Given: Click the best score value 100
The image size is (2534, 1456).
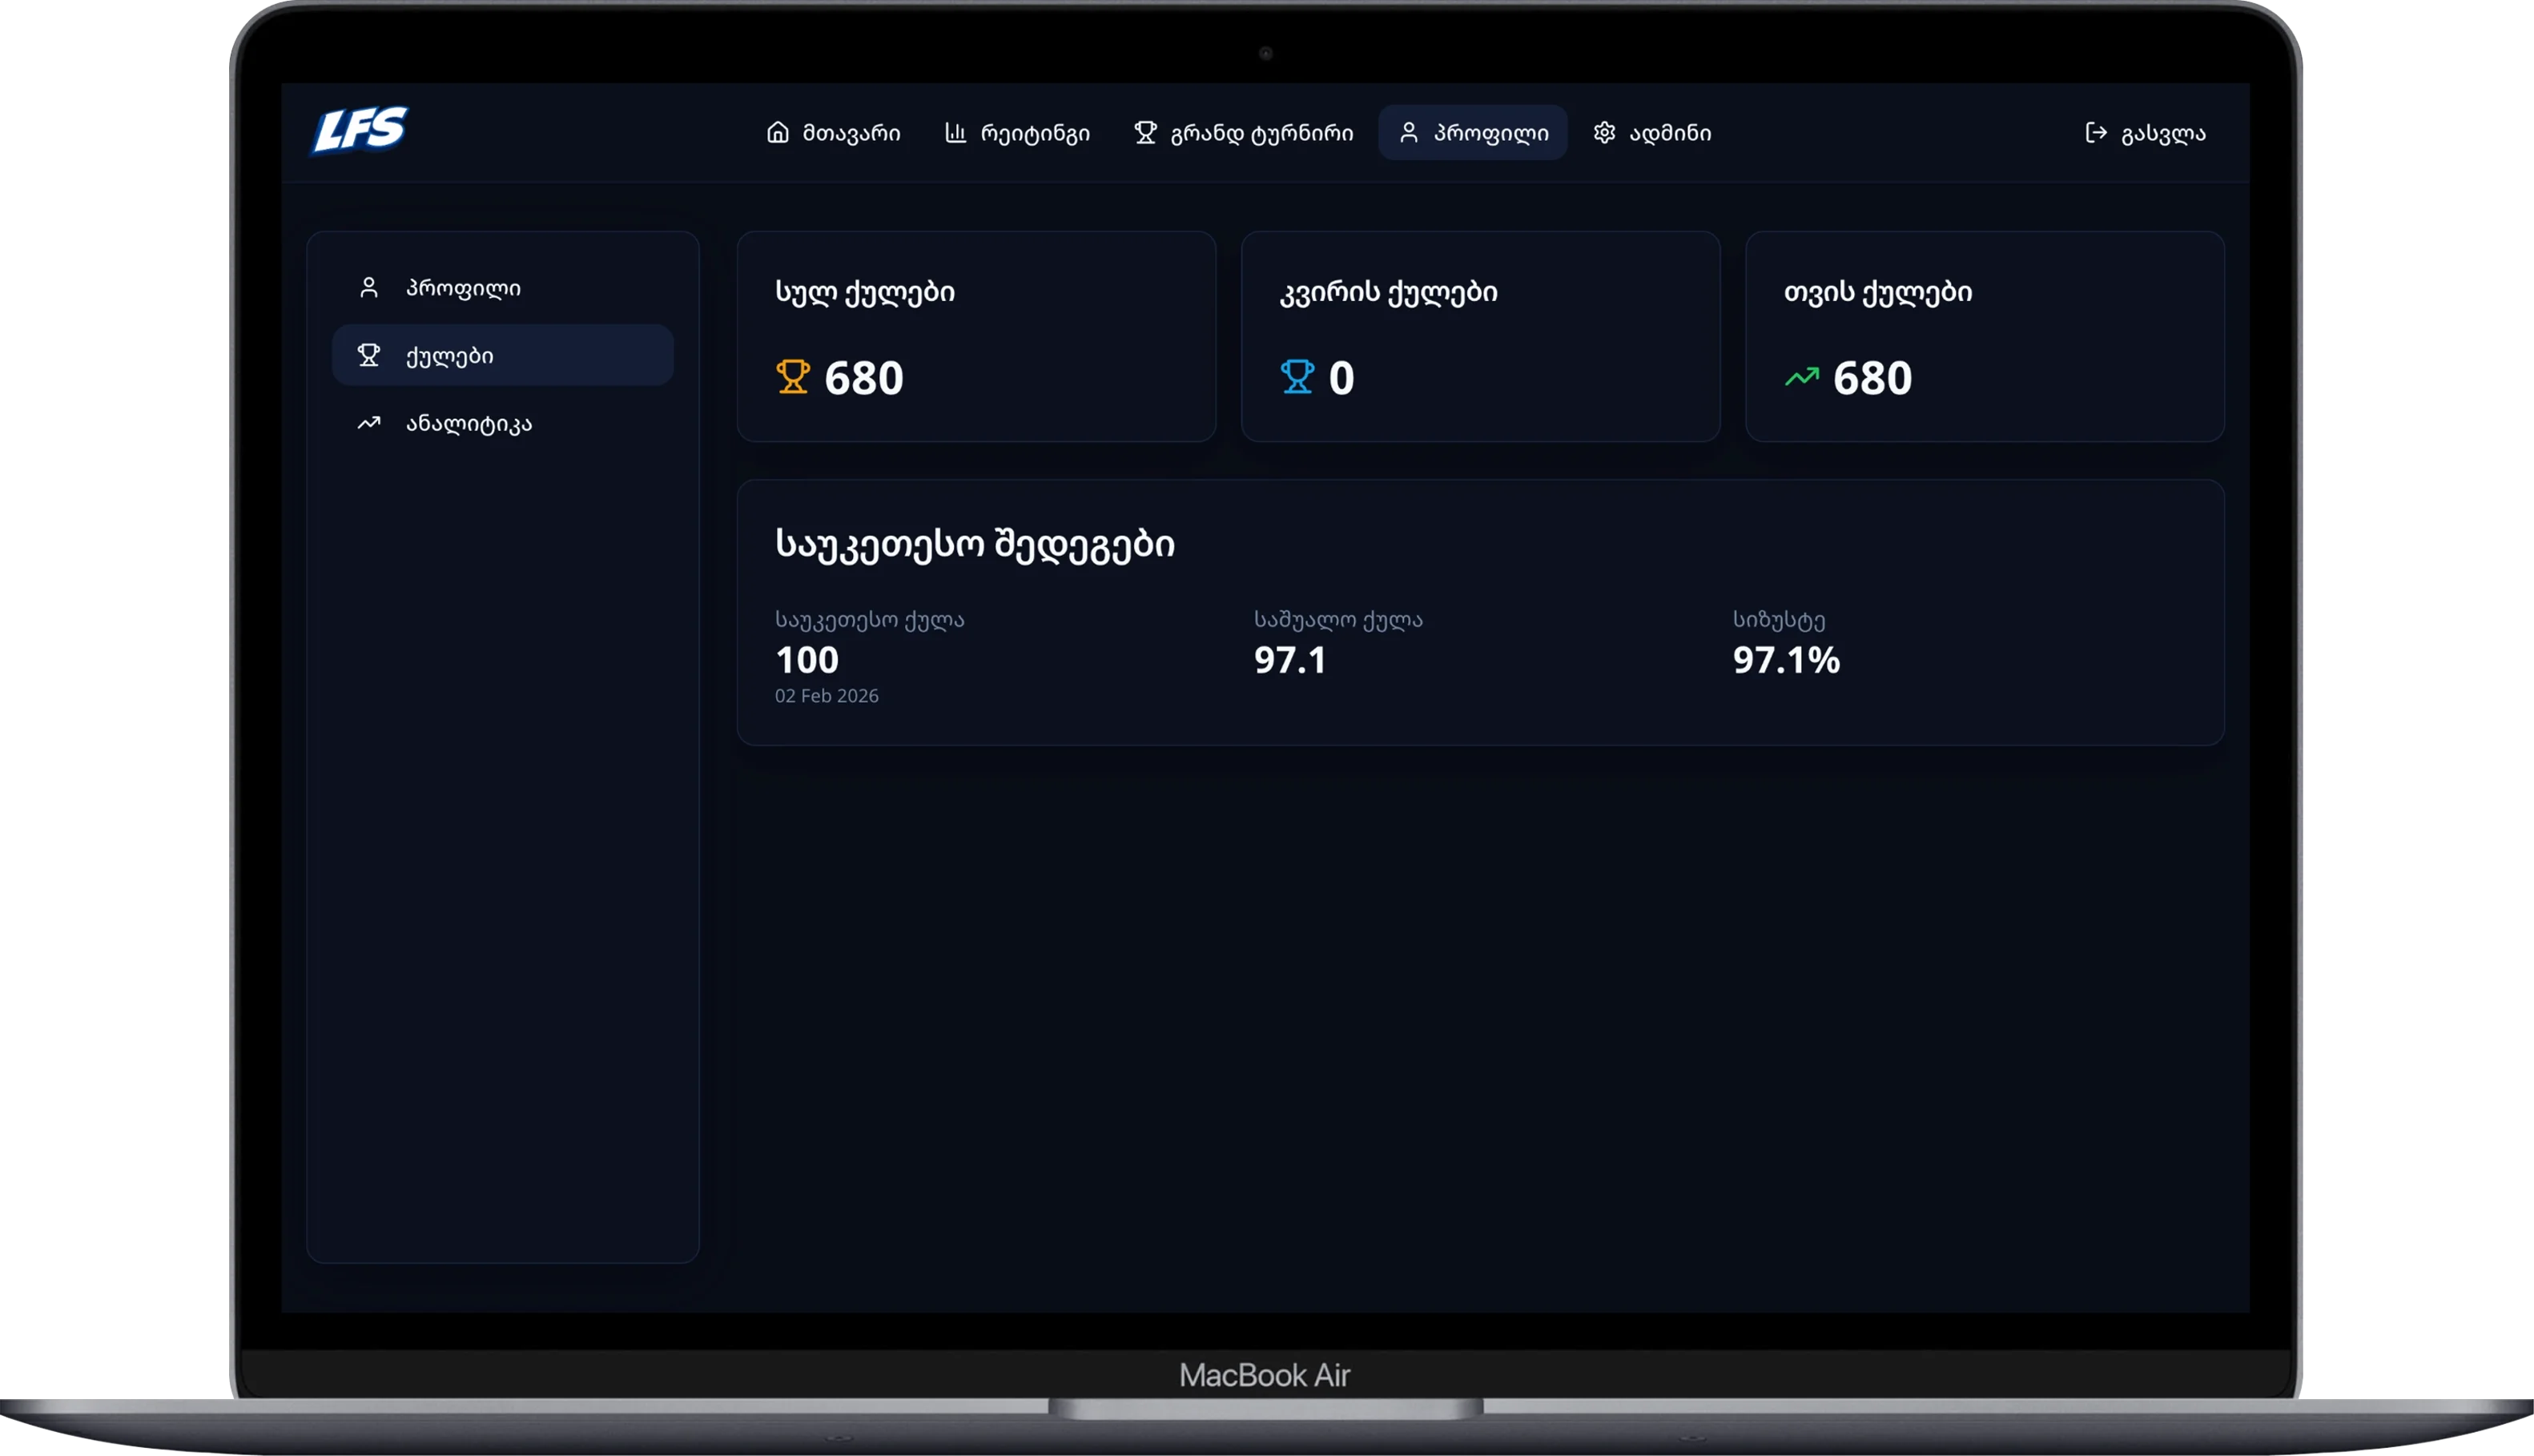Looking at the screenshot, I should 807,660.
